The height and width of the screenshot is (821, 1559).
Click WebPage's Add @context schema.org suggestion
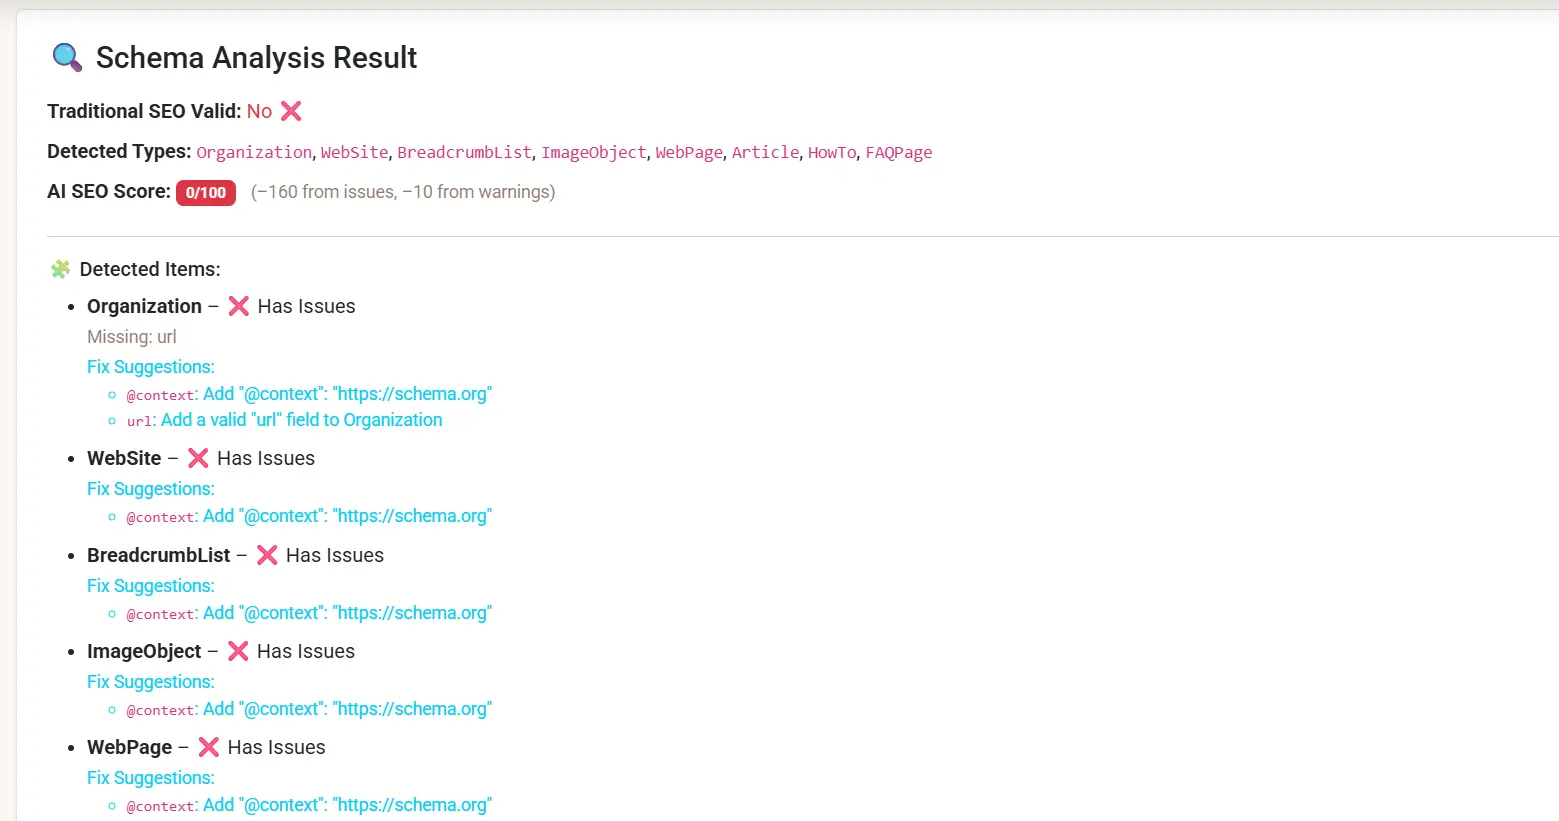point(347,805)
